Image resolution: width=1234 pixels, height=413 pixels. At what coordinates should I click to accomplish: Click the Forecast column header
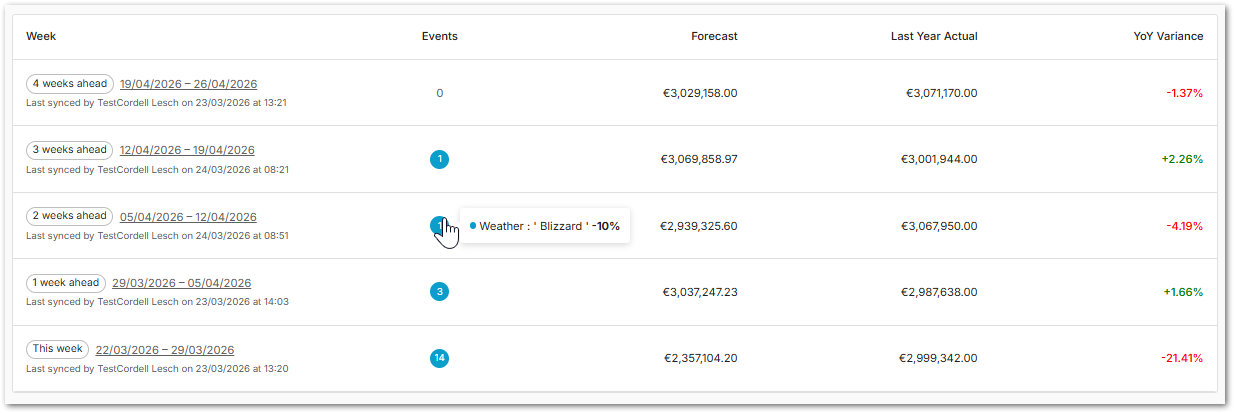point(714,36)
